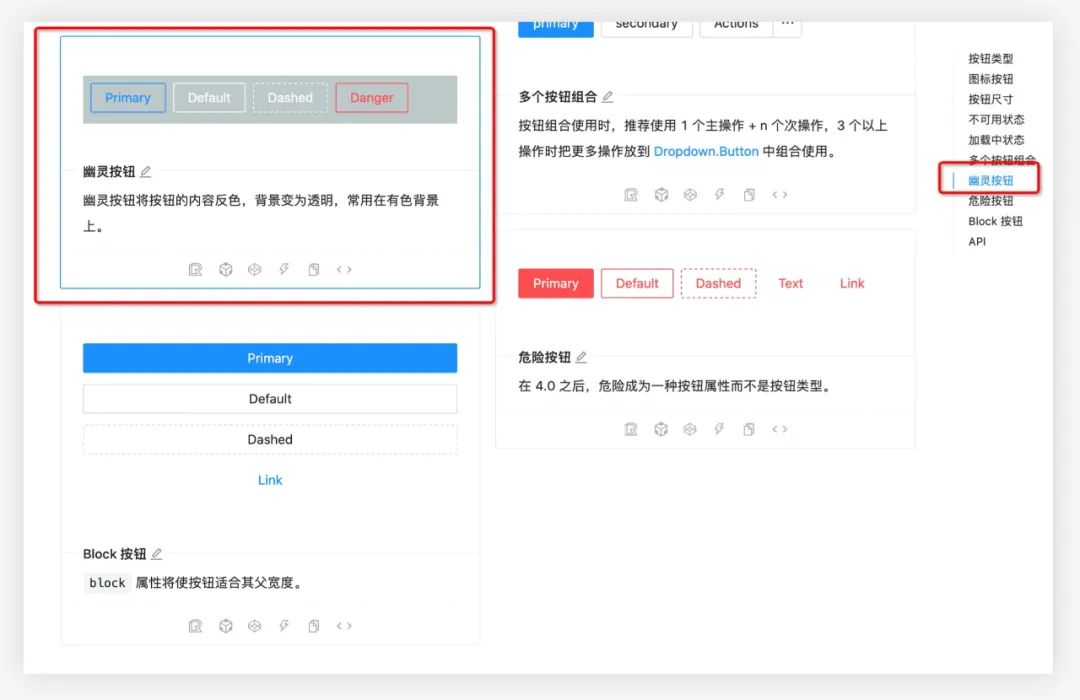Open the Actions dropdown ellipsis button
Viewport: 1080px width, 700px height.
point(787,24)
